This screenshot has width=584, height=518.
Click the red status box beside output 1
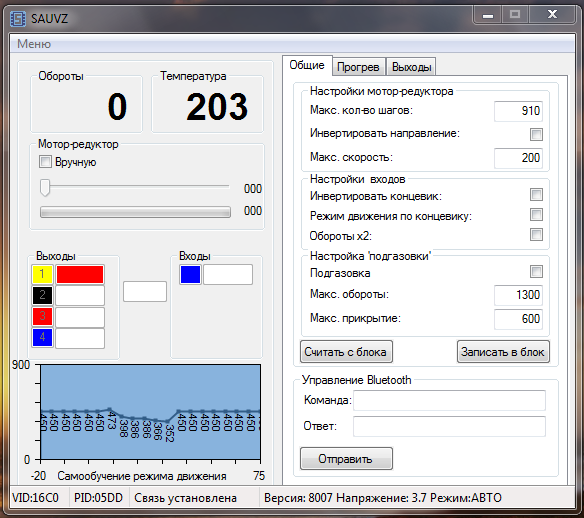point(80,274)
